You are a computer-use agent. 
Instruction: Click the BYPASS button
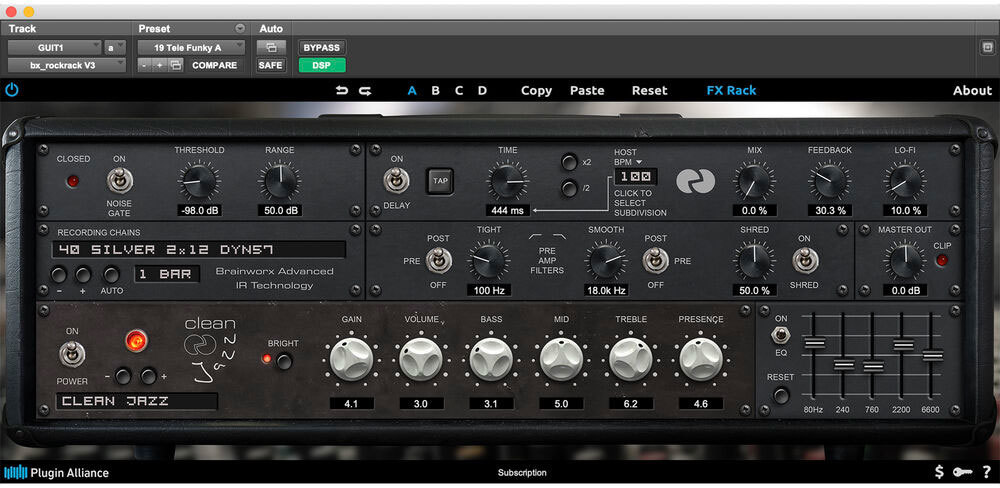pyautogui.click(x=321, y=47)
